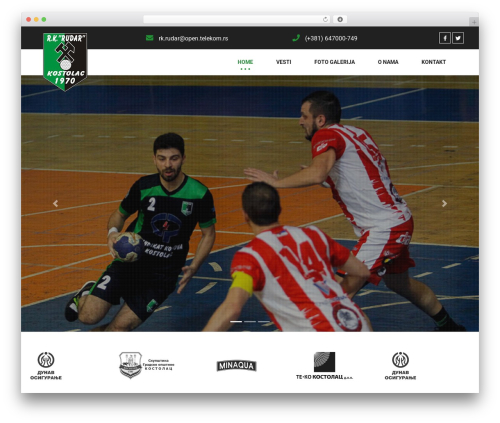Close the window with red button

point(29,19)
